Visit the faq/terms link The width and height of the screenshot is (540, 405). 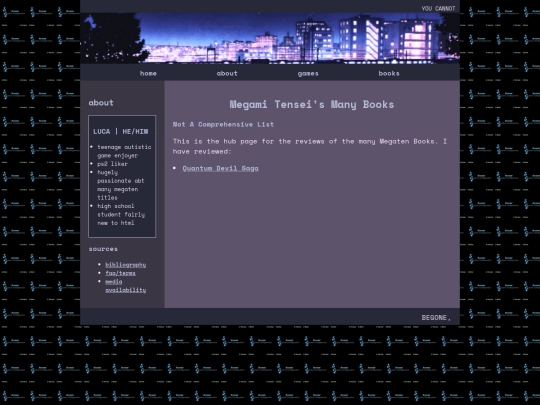pos(120,273)
